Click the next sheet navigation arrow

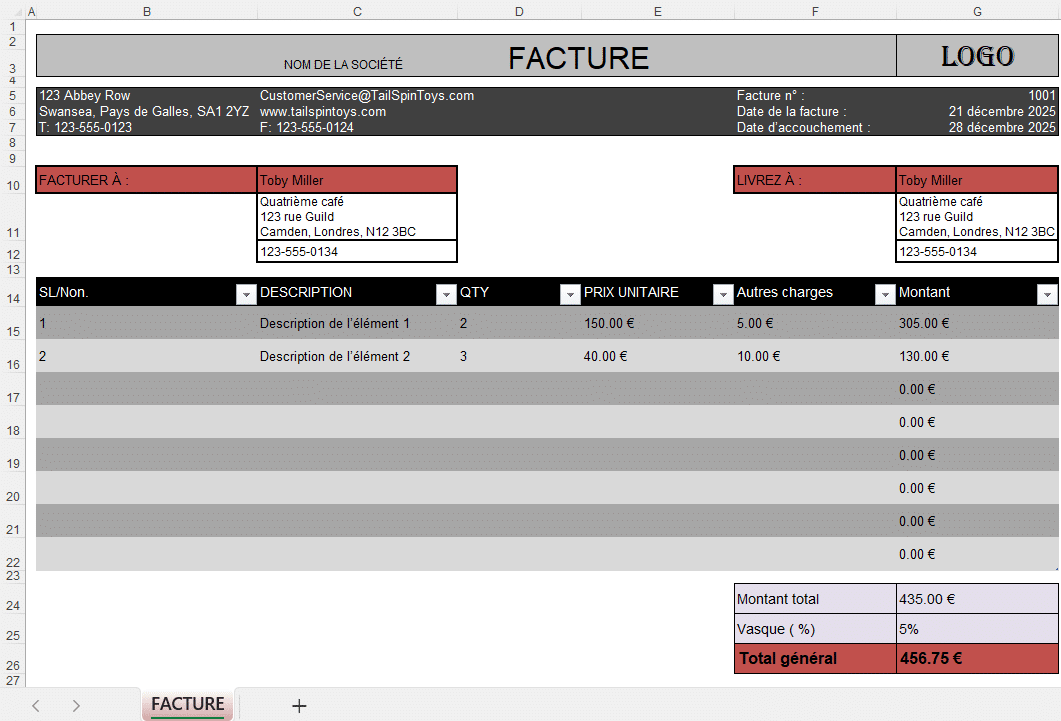point(77,705)
